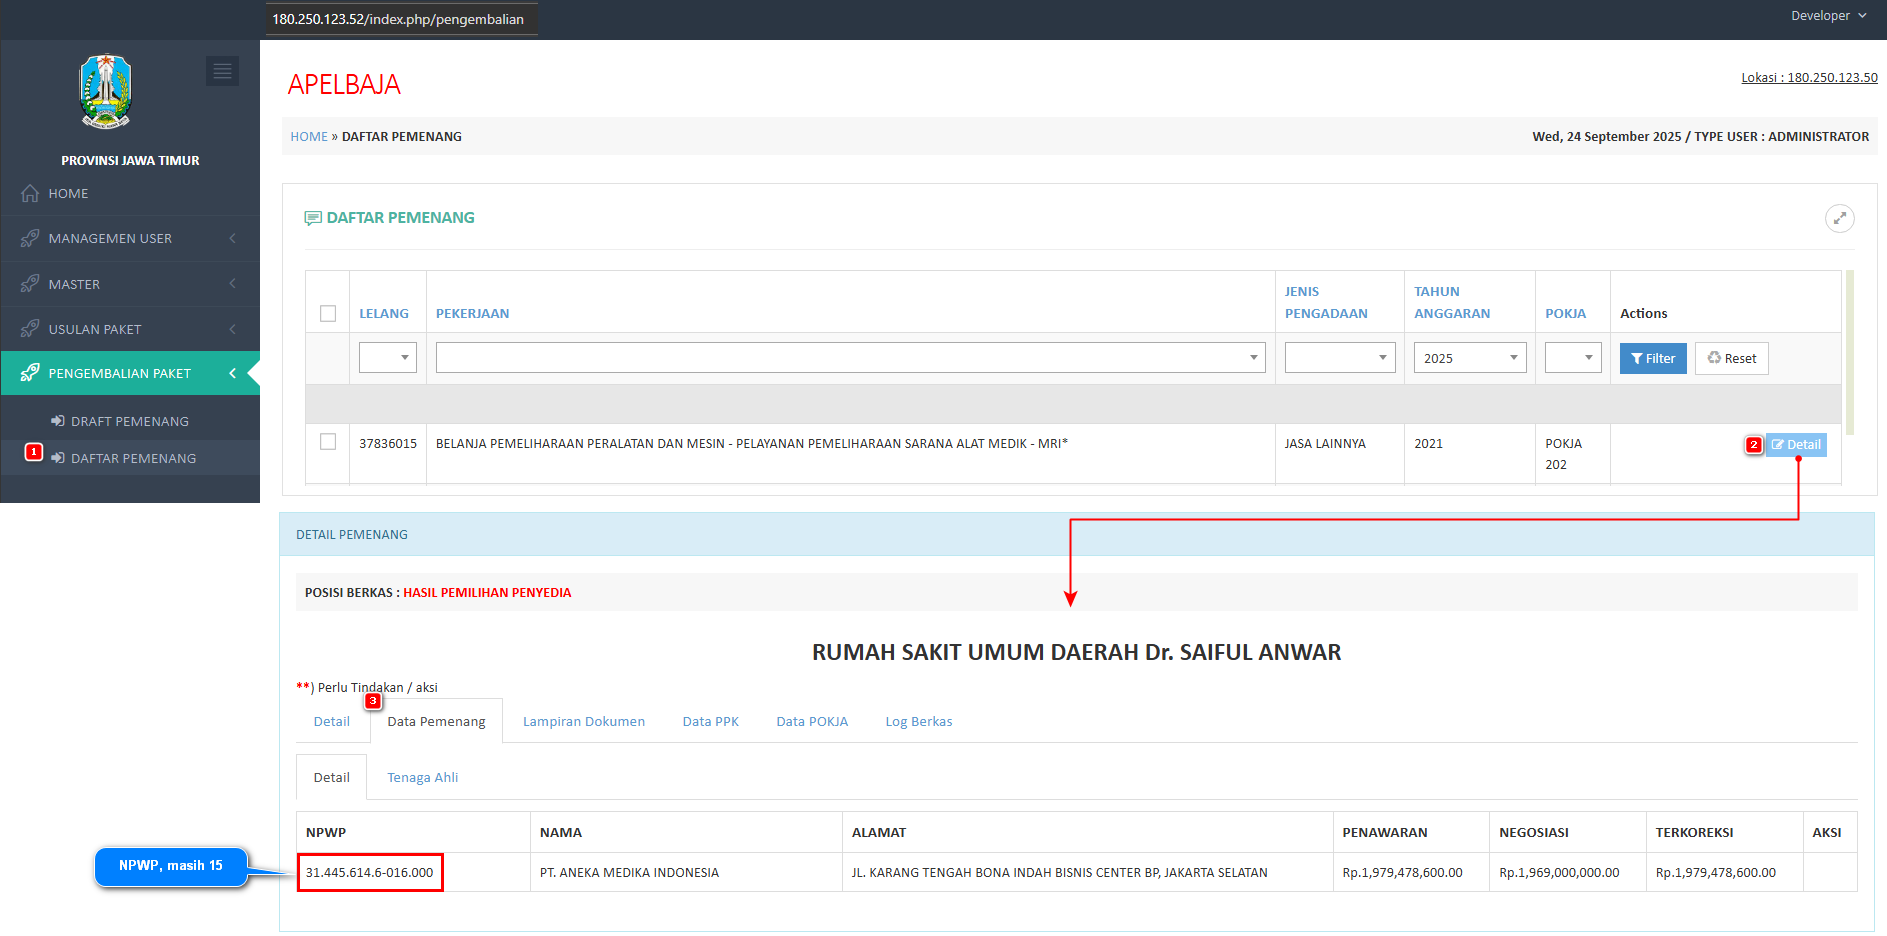This screenshot has height=936, width=1887.
Task: Open the Developer dropdown in top bar
Action: (x=1827, y=16)
